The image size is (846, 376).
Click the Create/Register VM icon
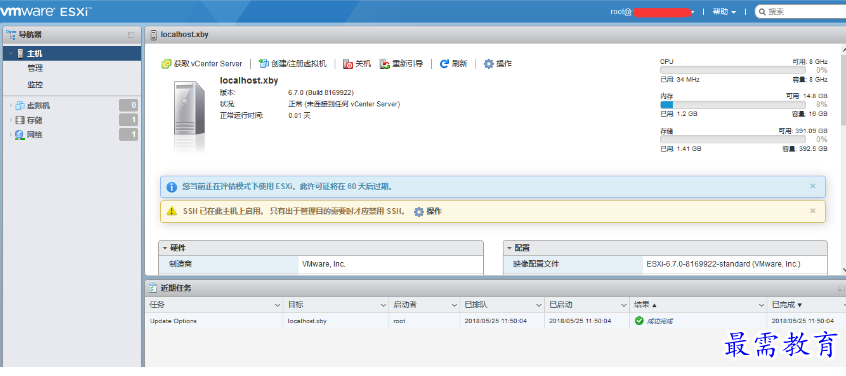pos(264,64)
